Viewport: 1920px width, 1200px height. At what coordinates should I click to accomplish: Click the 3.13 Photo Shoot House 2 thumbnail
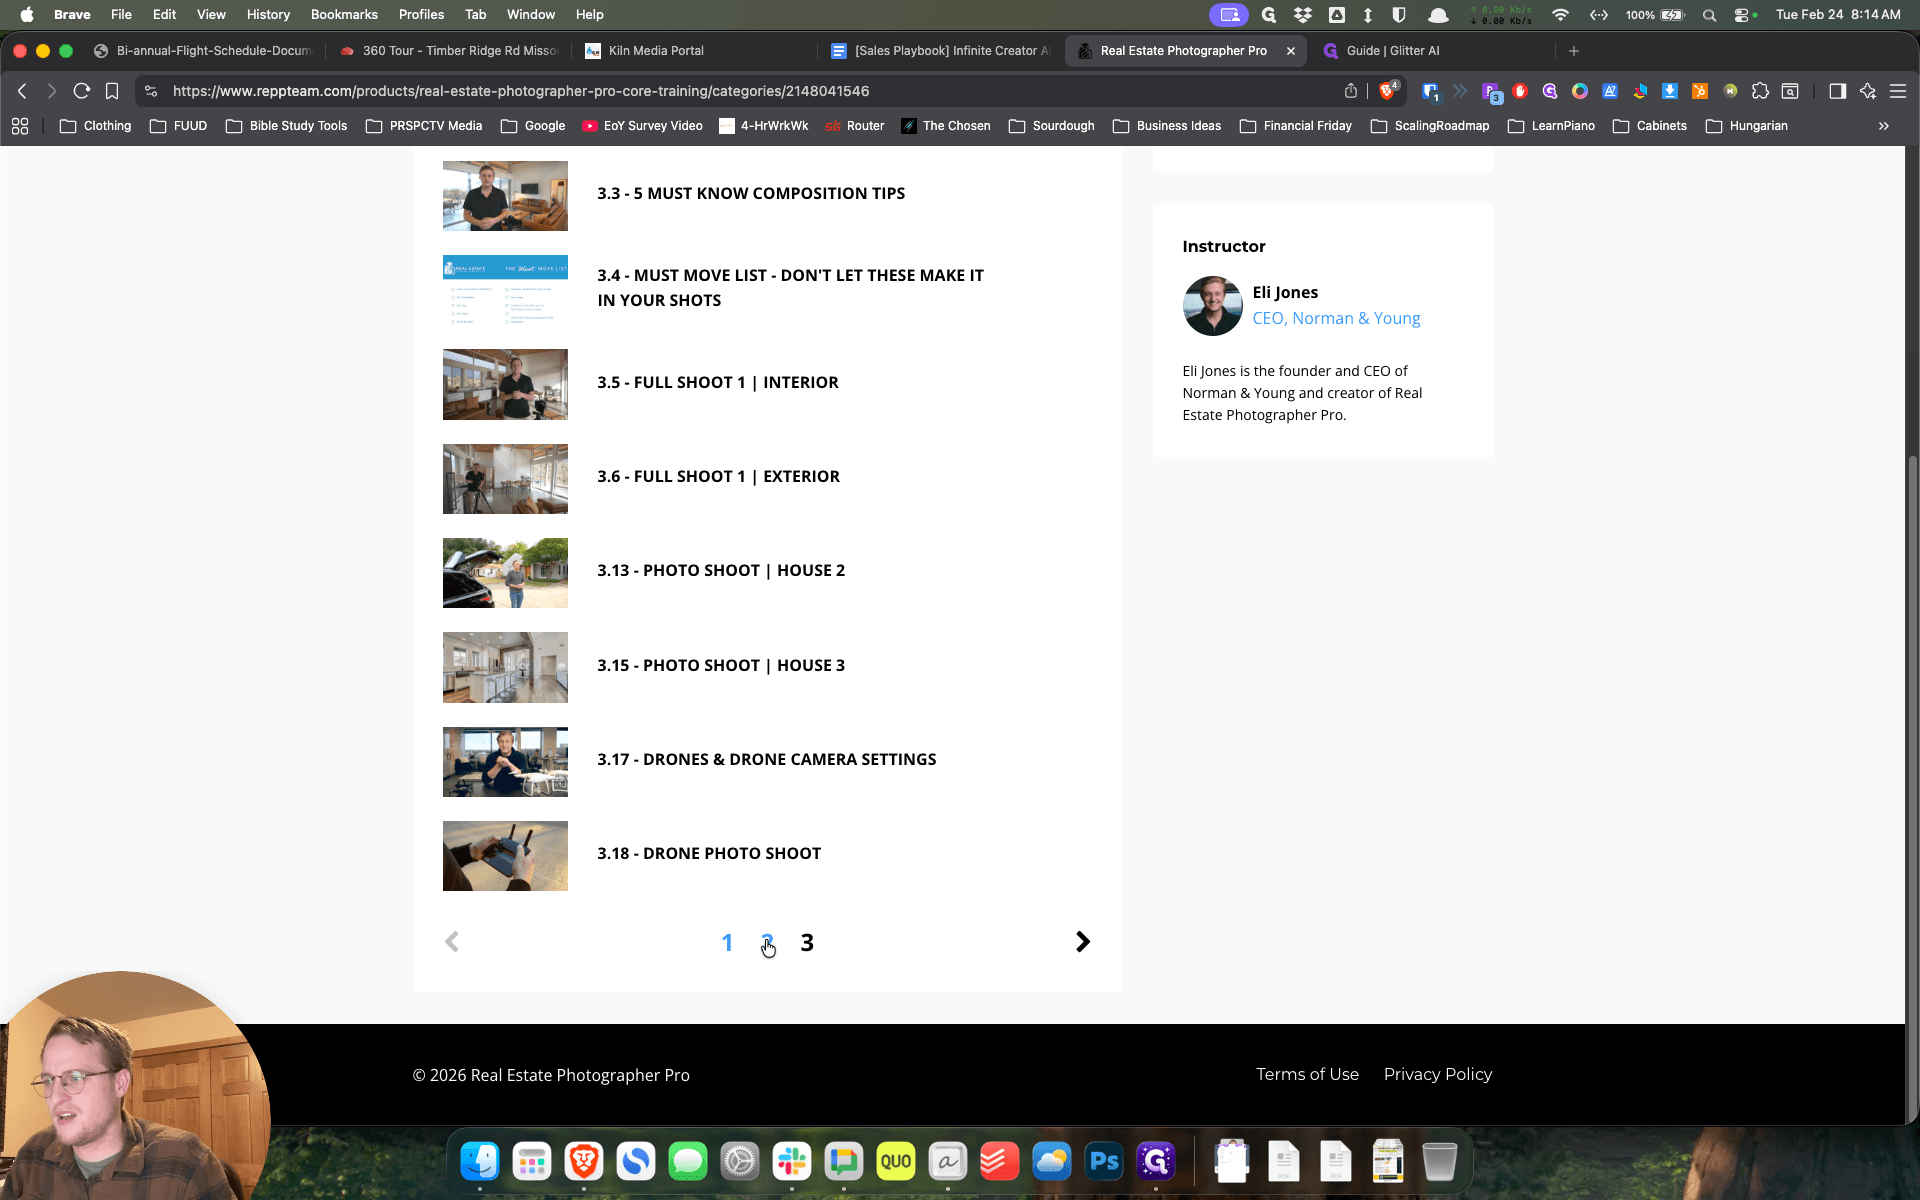click(505, 573)
